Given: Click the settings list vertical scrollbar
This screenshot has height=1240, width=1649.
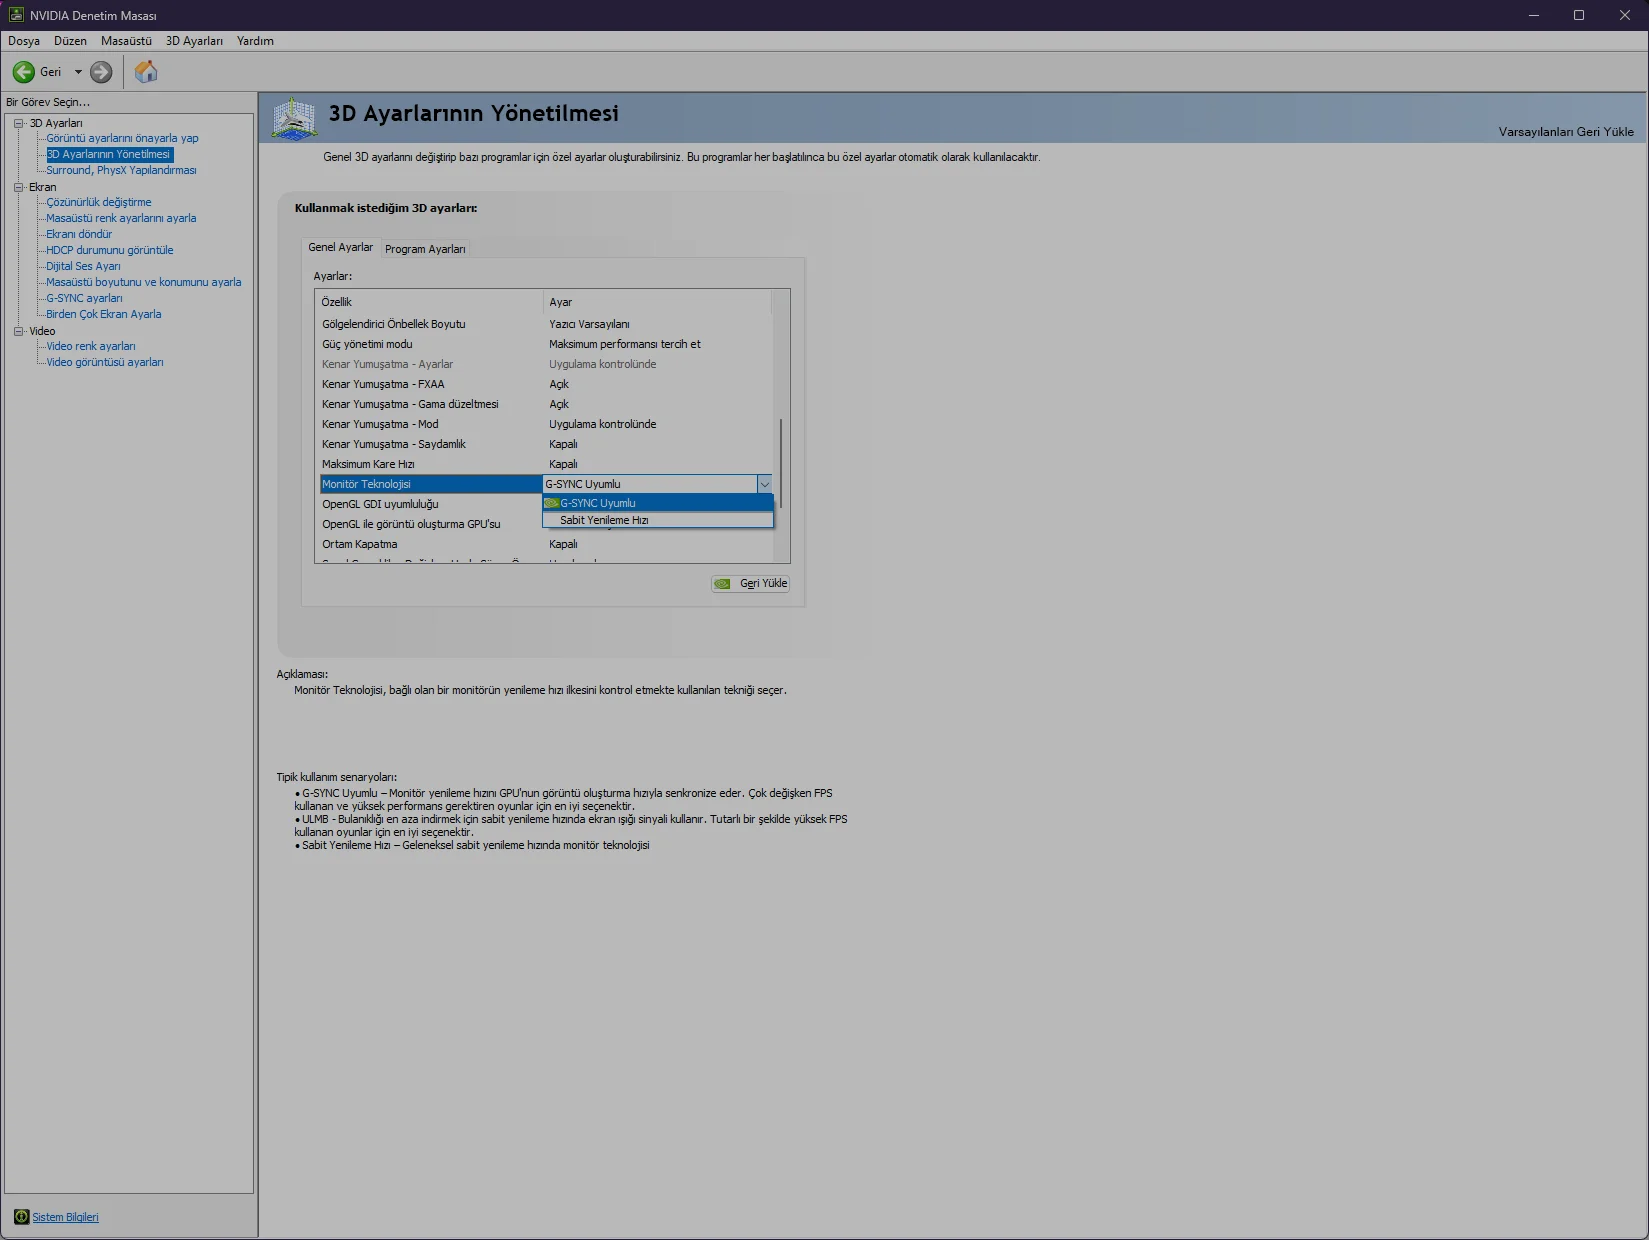Looking at the screenshot, I should [x=781, y=461].
